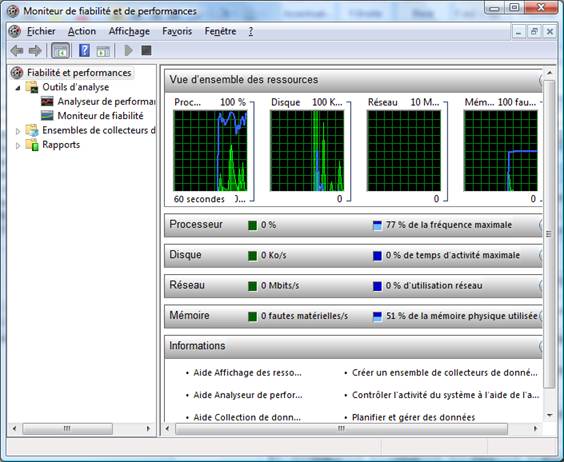
Task: Select Fiabilité et performances root node
Action: click(x=79, y=73)
